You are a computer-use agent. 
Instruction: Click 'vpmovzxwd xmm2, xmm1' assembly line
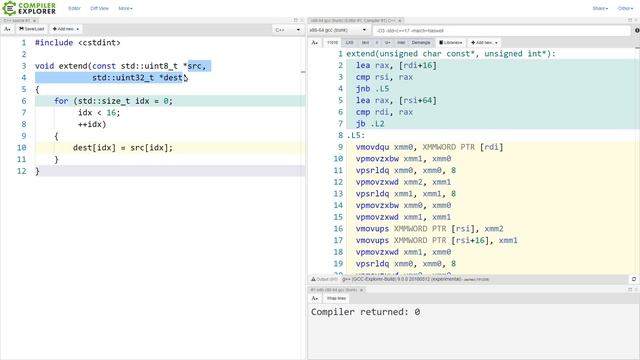[403, 182]
